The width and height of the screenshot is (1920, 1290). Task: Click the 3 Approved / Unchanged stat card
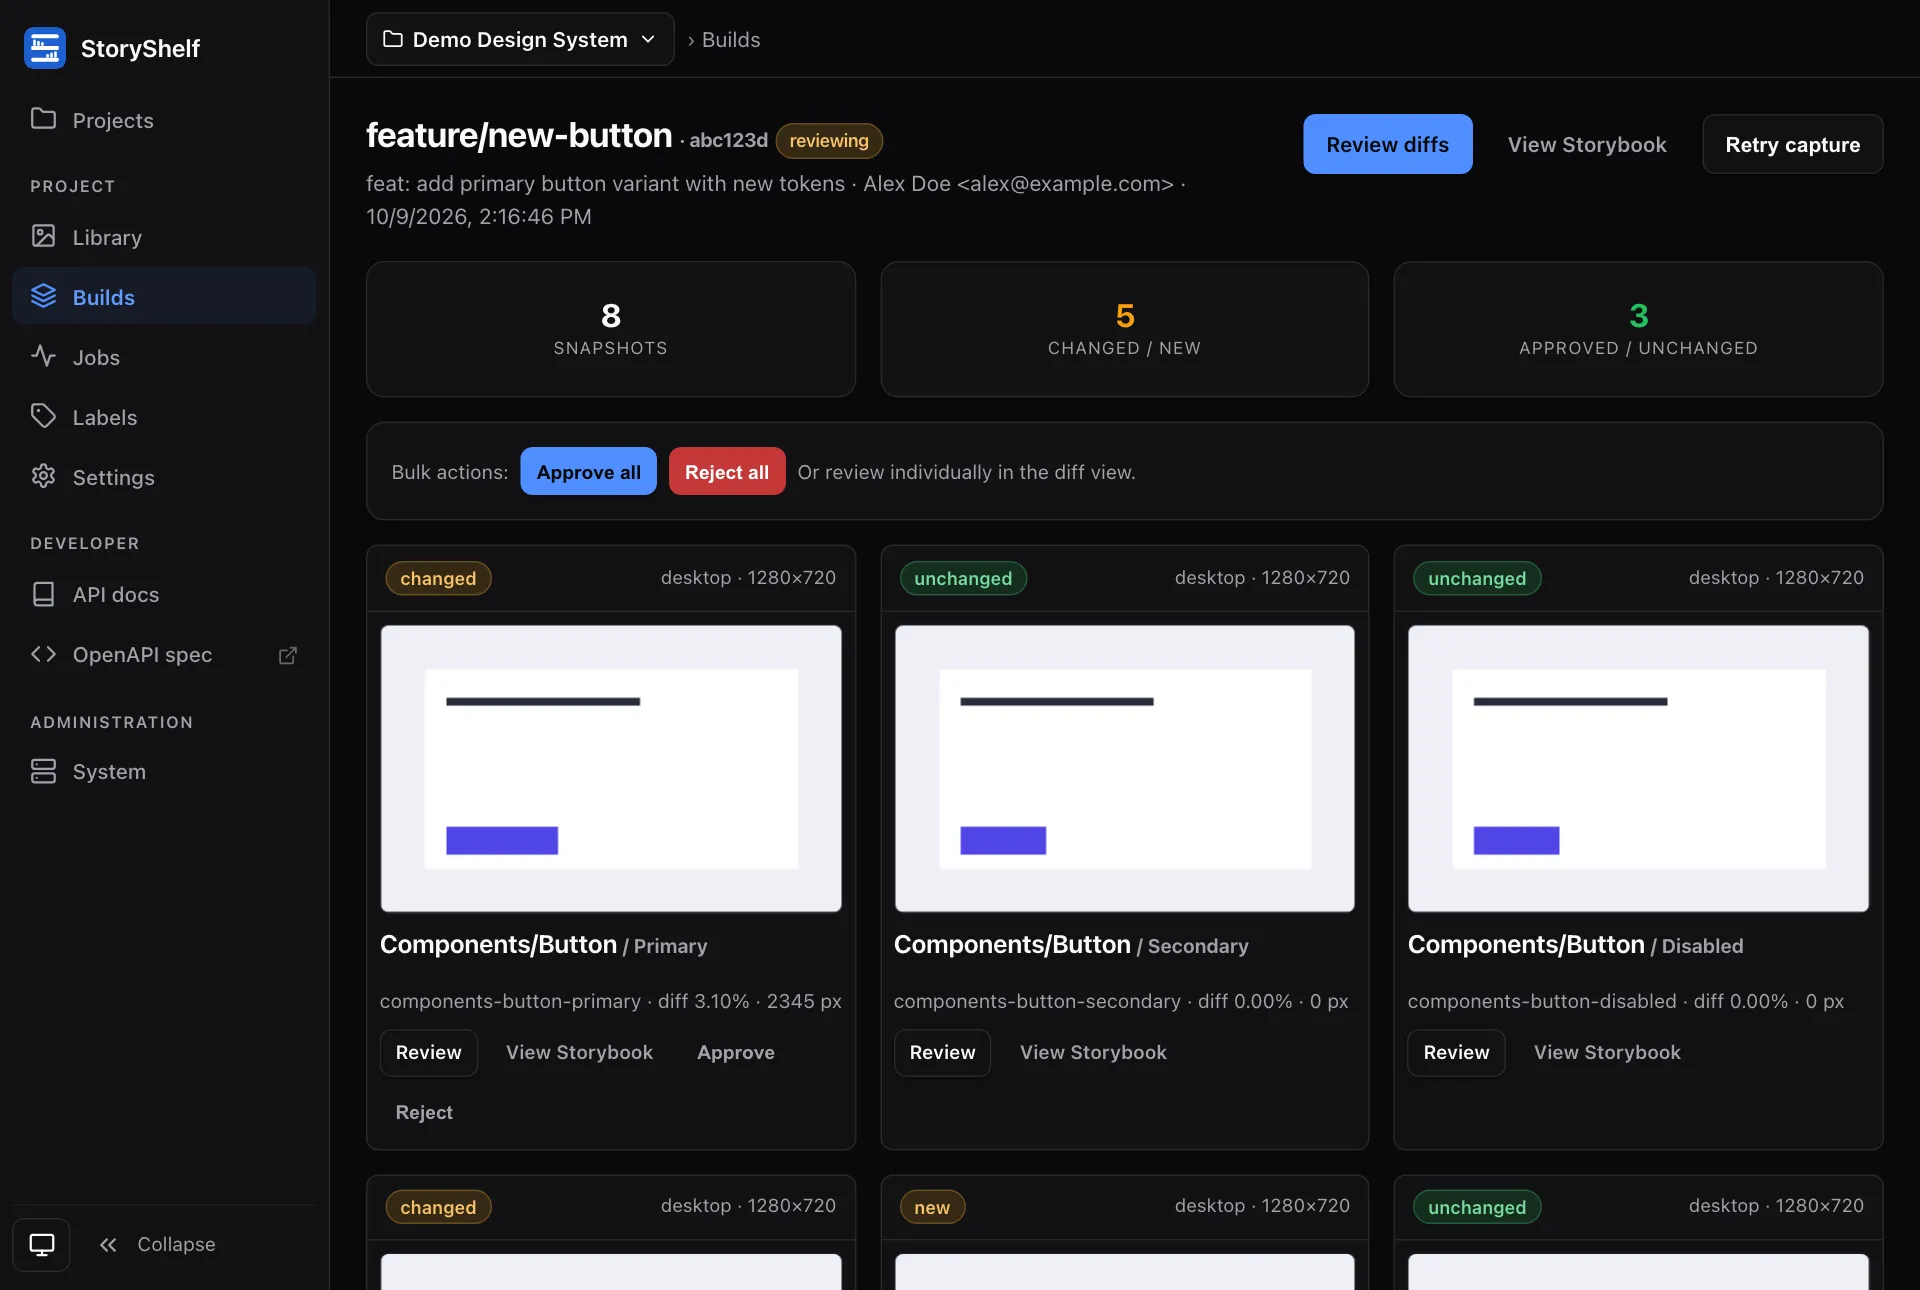1638,329
